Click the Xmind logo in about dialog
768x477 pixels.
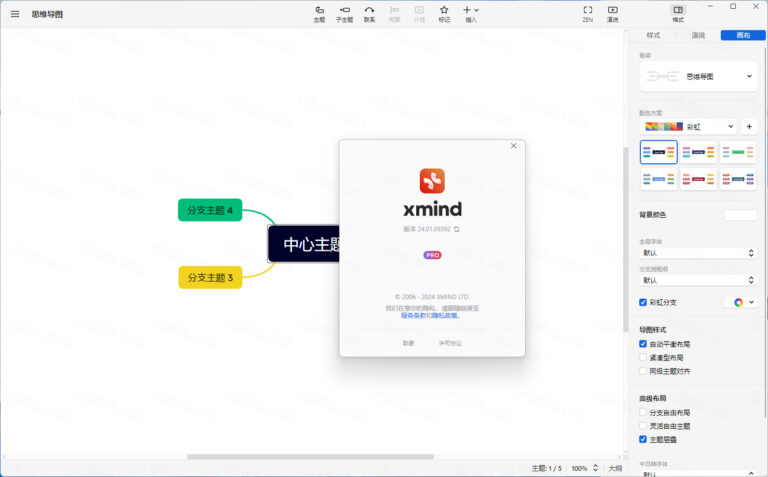432,181
